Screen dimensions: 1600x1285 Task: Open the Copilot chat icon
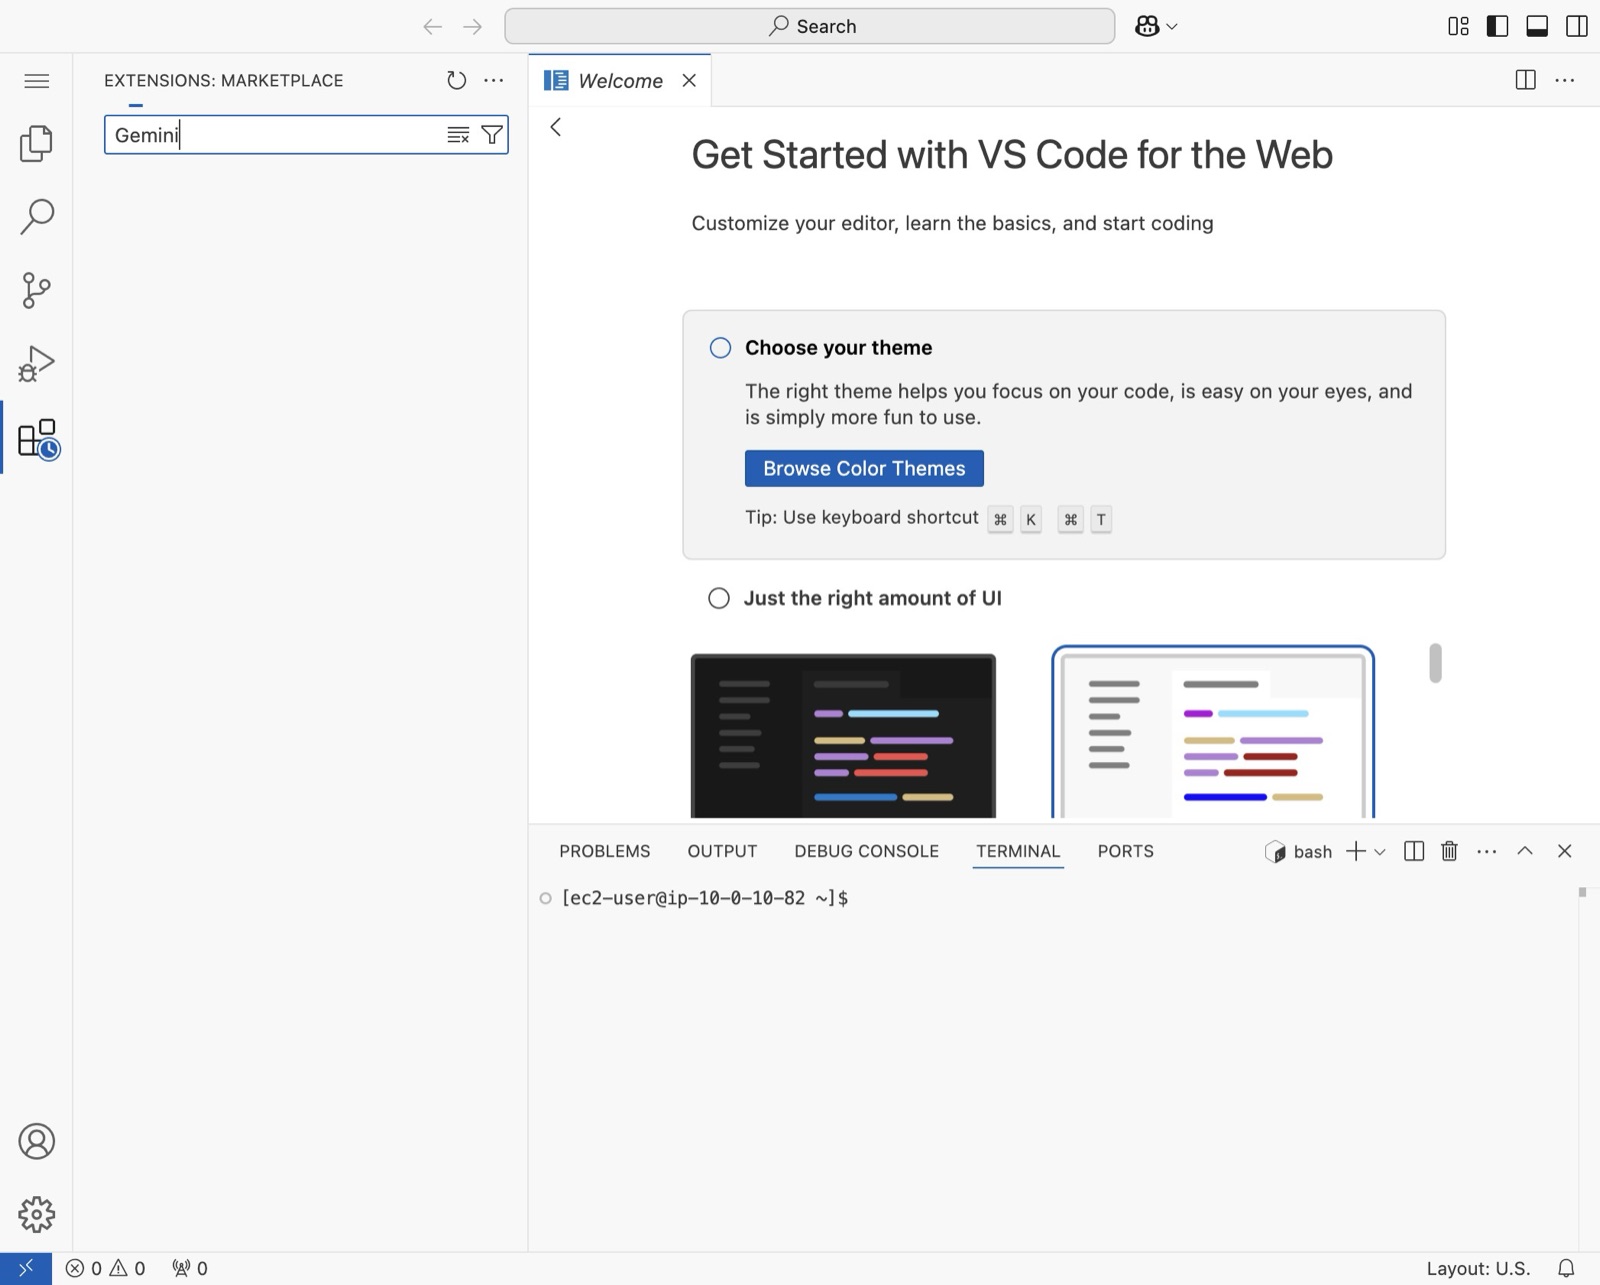(x=1147, y=26)
